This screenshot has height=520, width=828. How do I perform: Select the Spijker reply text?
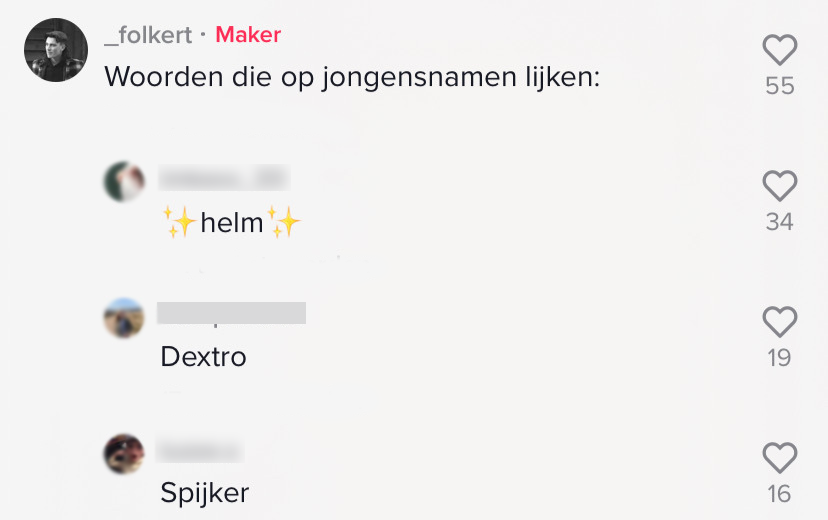pos(204,493)
